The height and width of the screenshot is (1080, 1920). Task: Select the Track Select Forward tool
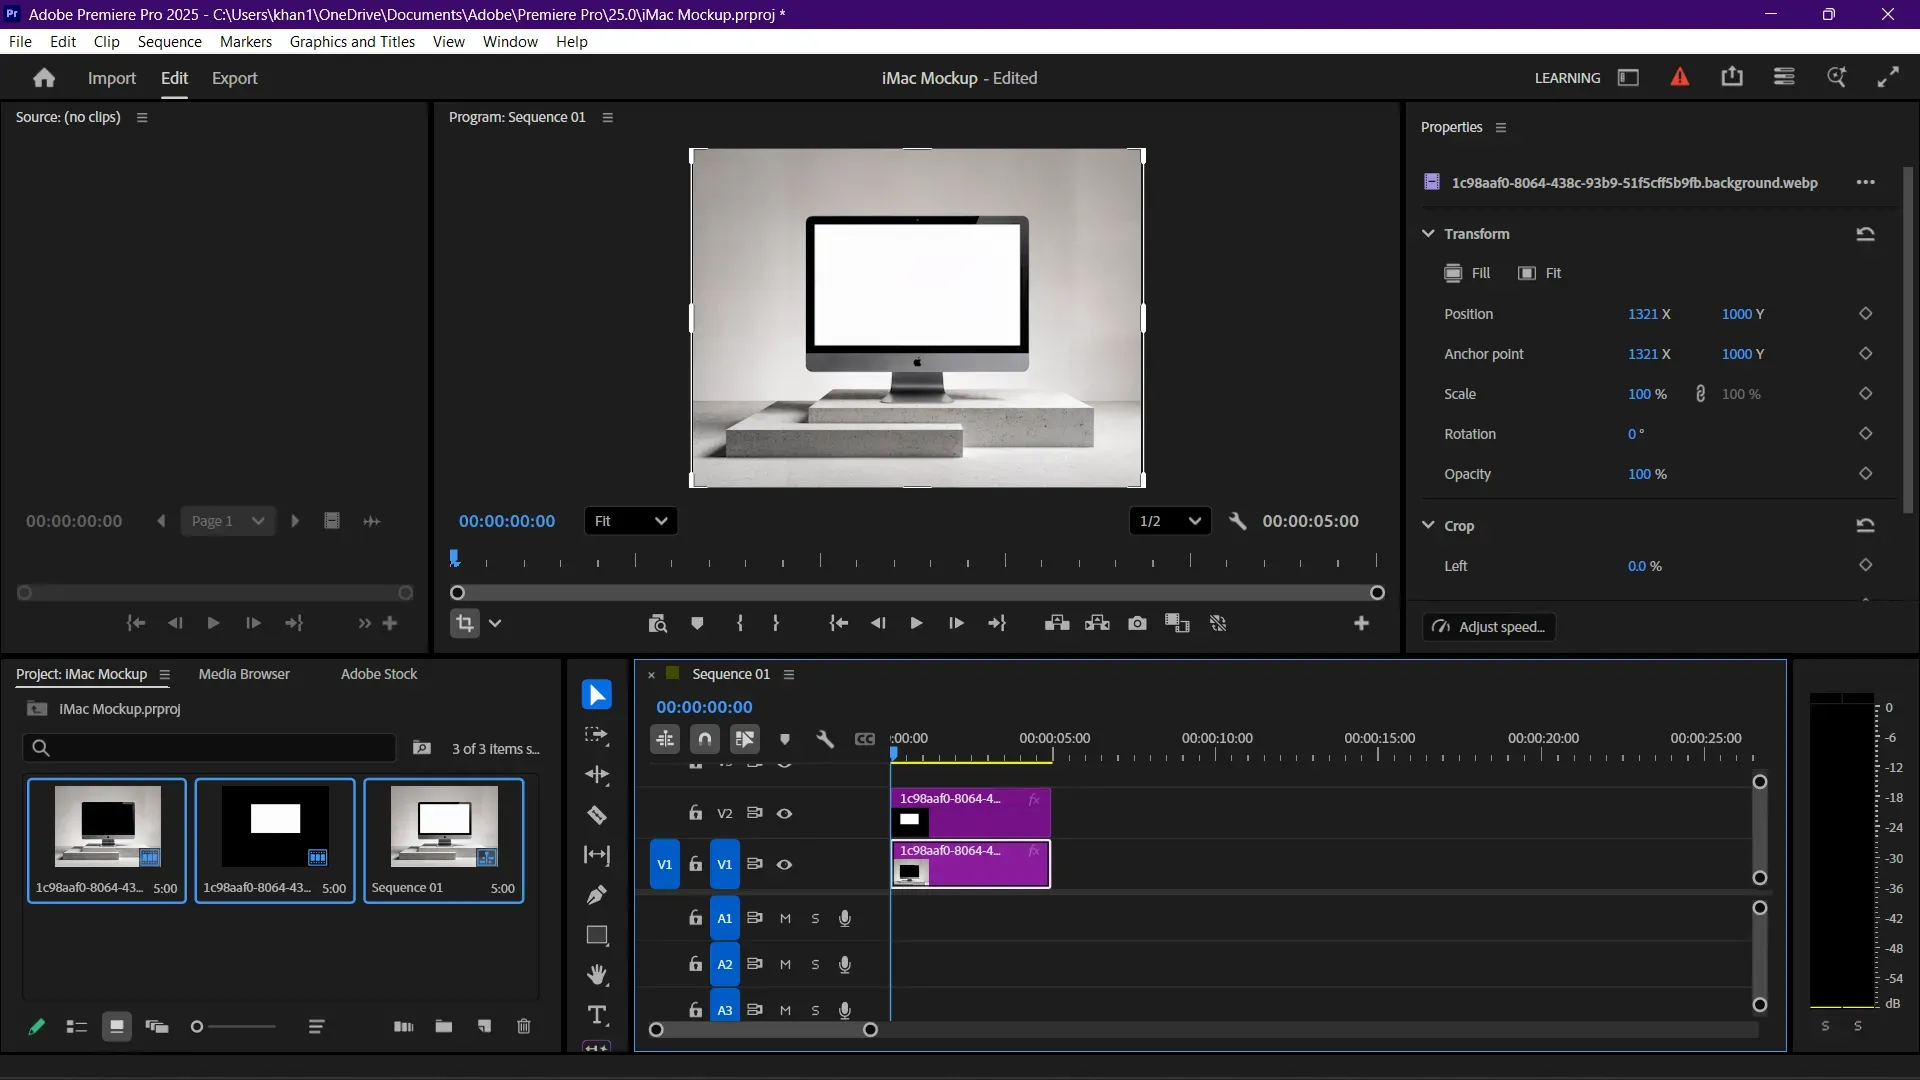pos(597,735)
